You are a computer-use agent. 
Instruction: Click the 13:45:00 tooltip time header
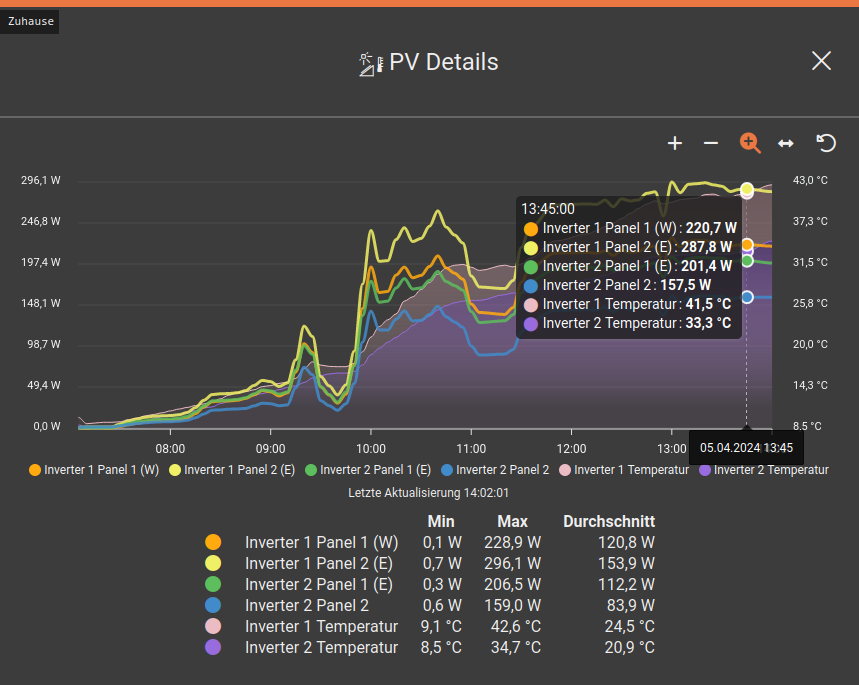(548, 209)
